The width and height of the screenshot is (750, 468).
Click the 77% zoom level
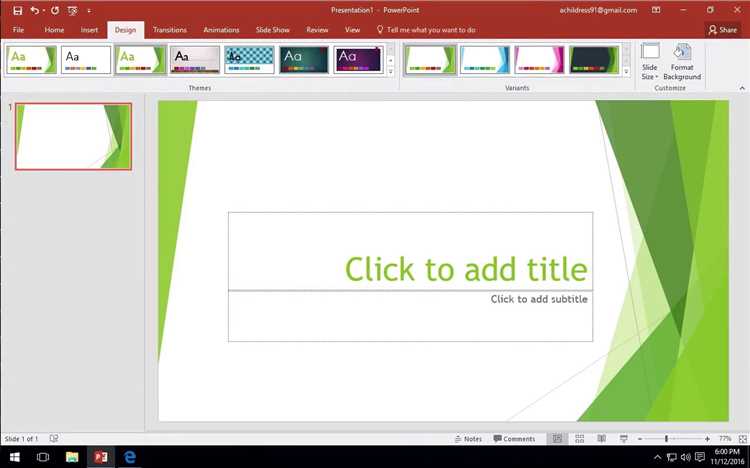pyautogui.click(x=725, y=438)
